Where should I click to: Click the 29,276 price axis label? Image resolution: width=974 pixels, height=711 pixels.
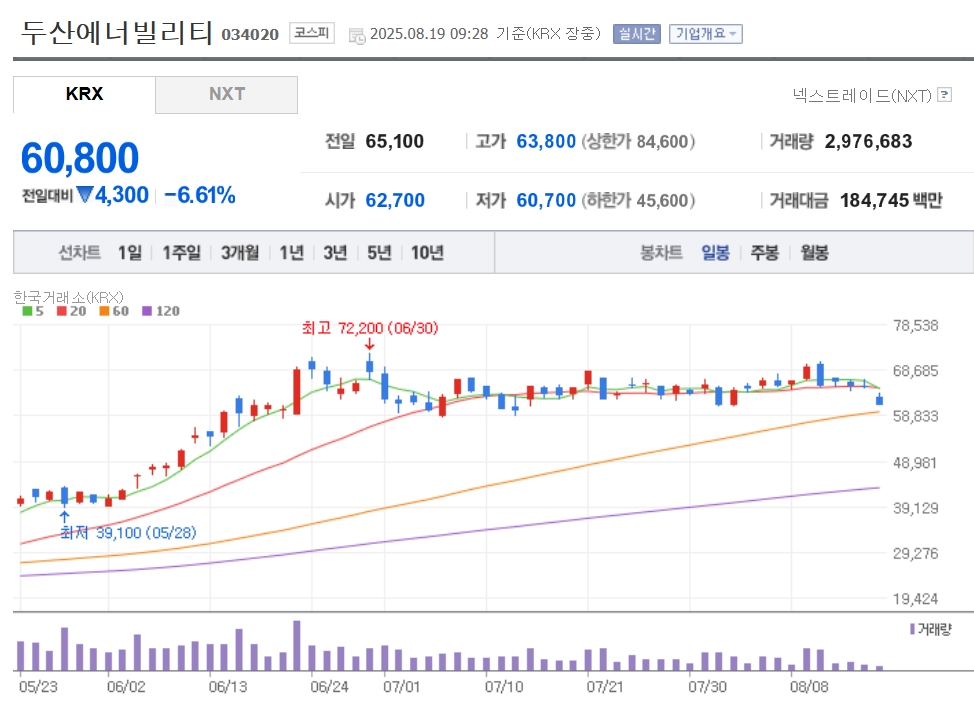(915, 553)
